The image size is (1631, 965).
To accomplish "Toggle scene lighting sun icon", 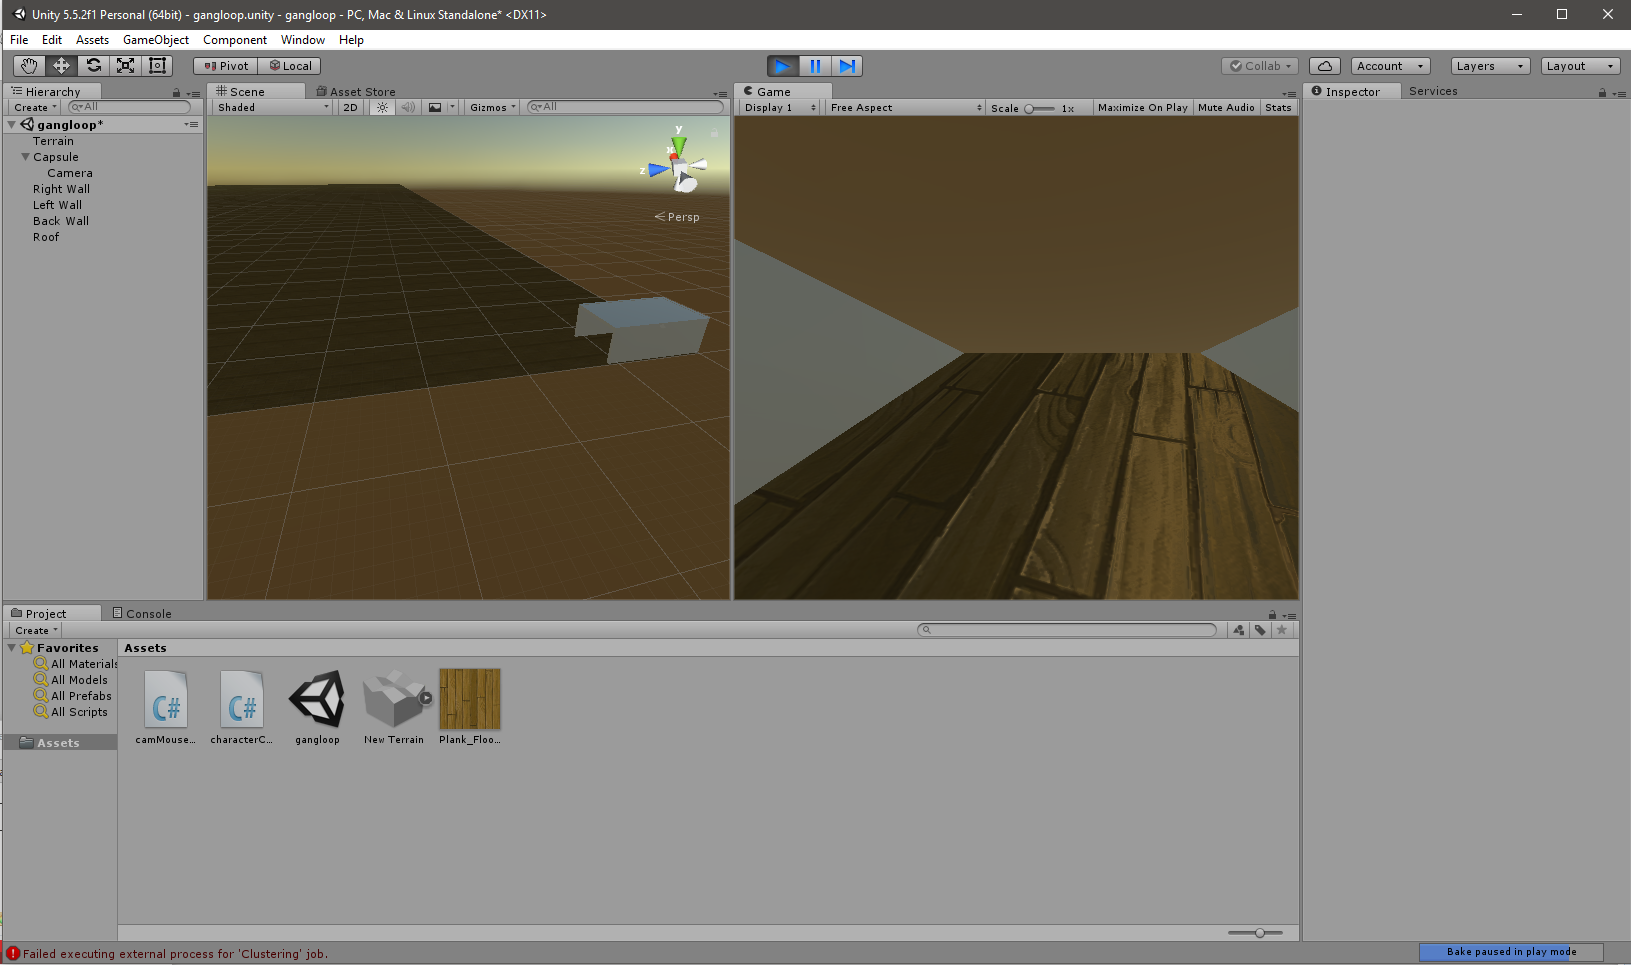I will click(x=382, y=107).
